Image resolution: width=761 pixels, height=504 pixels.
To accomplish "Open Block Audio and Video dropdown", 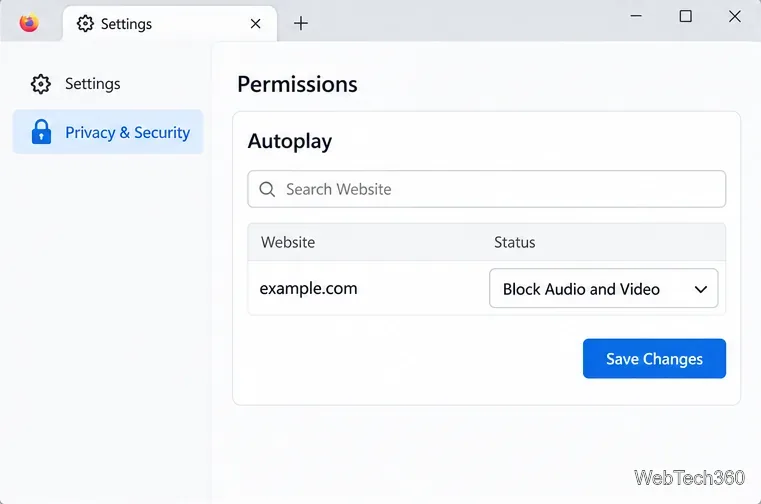I will (x=603, y=288).
